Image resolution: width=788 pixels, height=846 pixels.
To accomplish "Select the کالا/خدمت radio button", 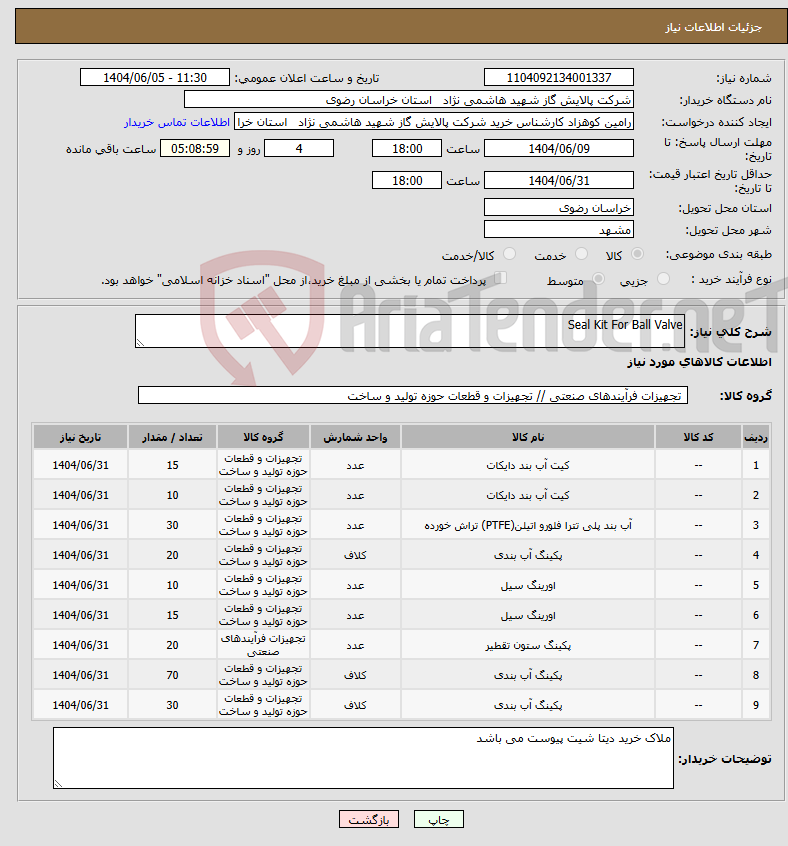I will [509, 254].
